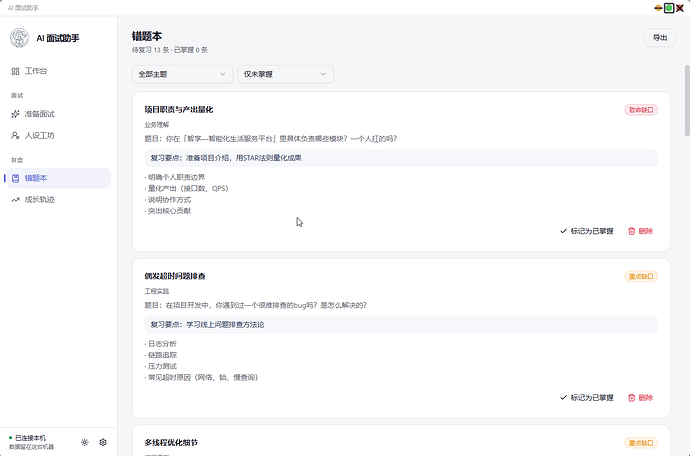Viewport: 690px width, 456px height.
Task: Close the AI 面试助手 window
Action: tap(680, 8)
